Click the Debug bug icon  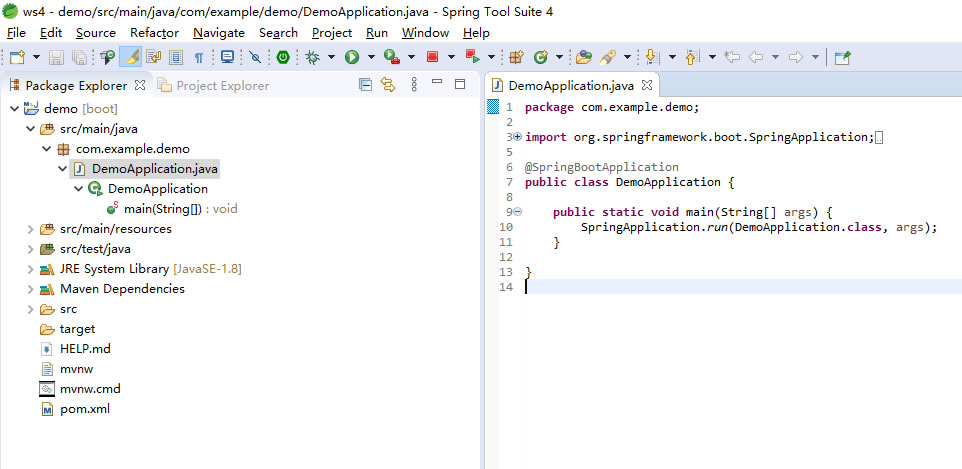coord(313,58)
